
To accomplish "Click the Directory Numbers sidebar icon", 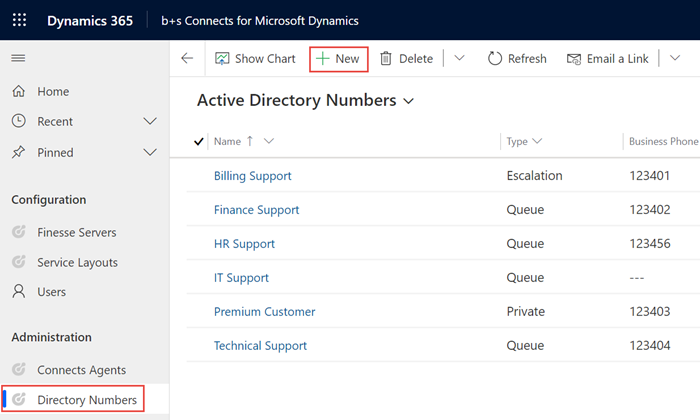I will (x=18, y=399).
